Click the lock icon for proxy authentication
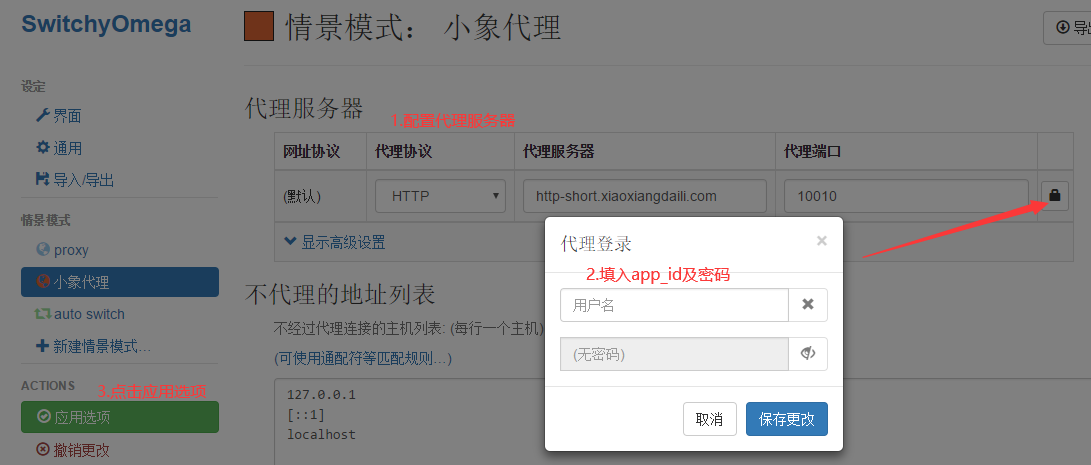Screen dimensions: 1091x465 click(1054, 196)
